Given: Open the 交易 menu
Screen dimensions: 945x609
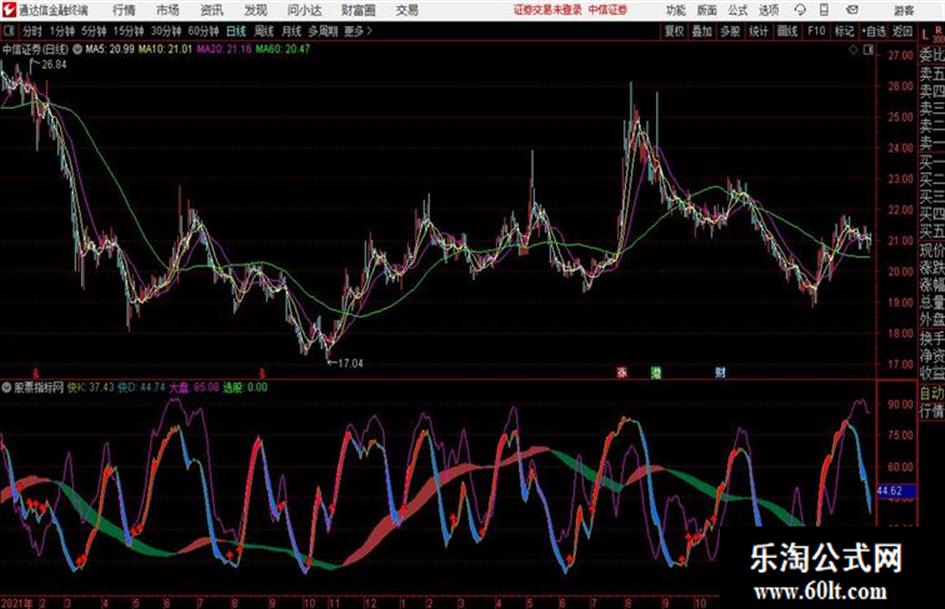Looking at the screenshot, I should tap(407, 10).
